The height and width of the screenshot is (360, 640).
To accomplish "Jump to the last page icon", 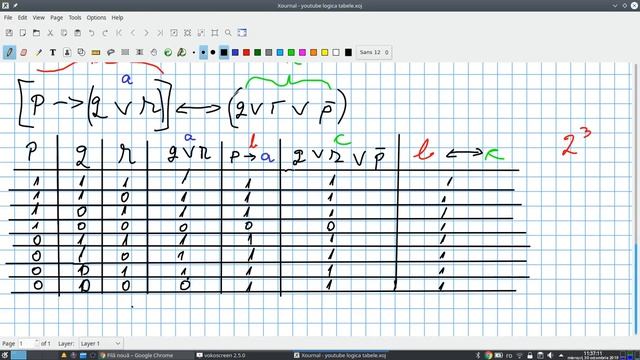I will (160, 33).
